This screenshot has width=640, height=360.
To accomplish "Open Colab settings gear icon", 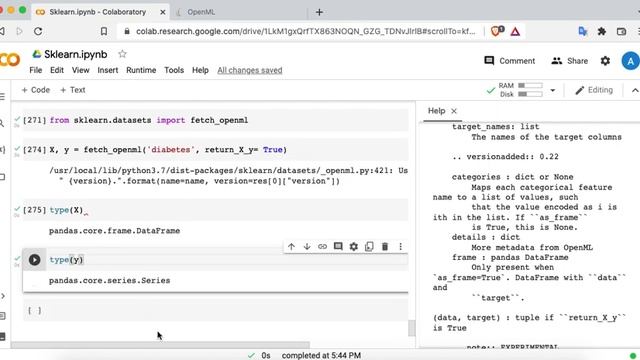I will pyautogui.click(x=605, y=61).
